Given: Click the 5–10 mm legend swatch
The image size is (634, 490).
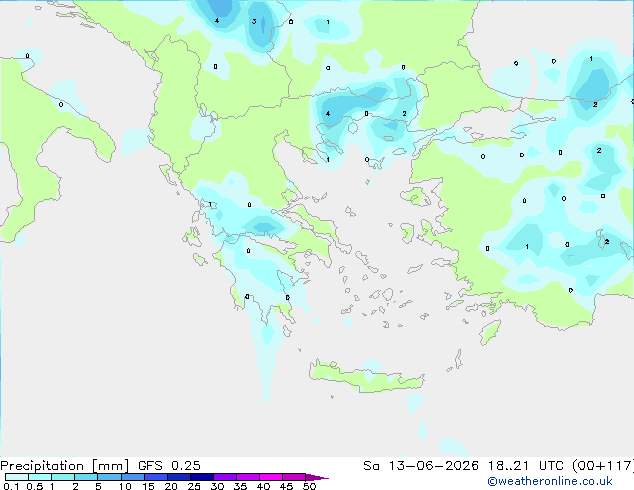Looking at the screenshot, I should [x=109, y=477].
